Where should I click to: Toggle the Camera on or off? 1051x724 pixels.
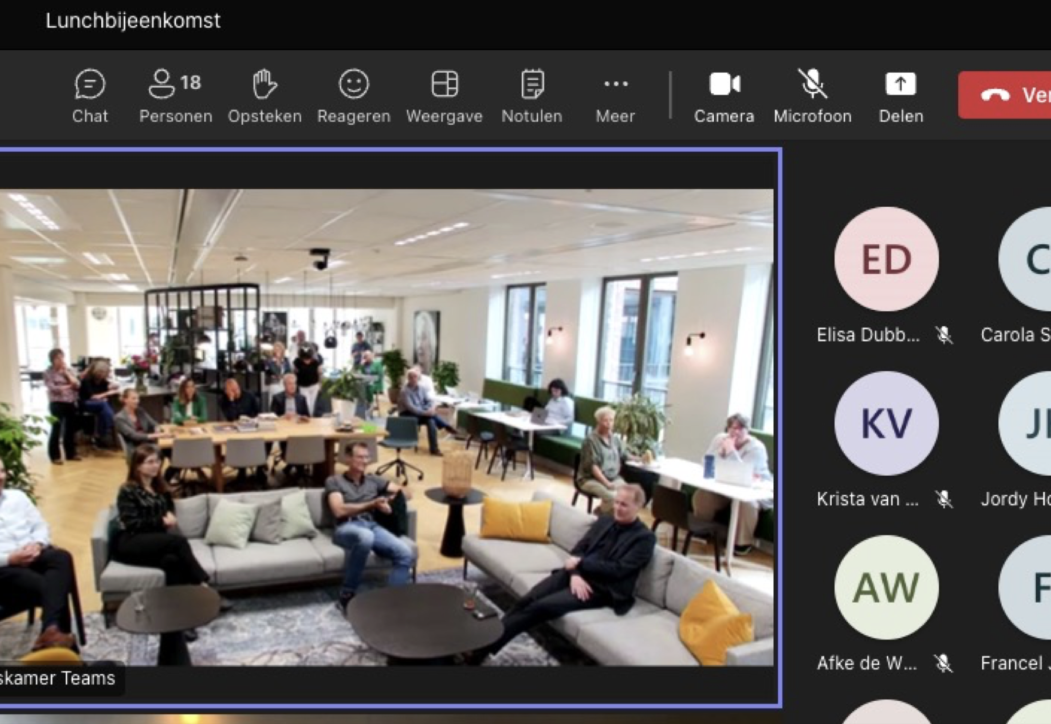click(724, 96)
